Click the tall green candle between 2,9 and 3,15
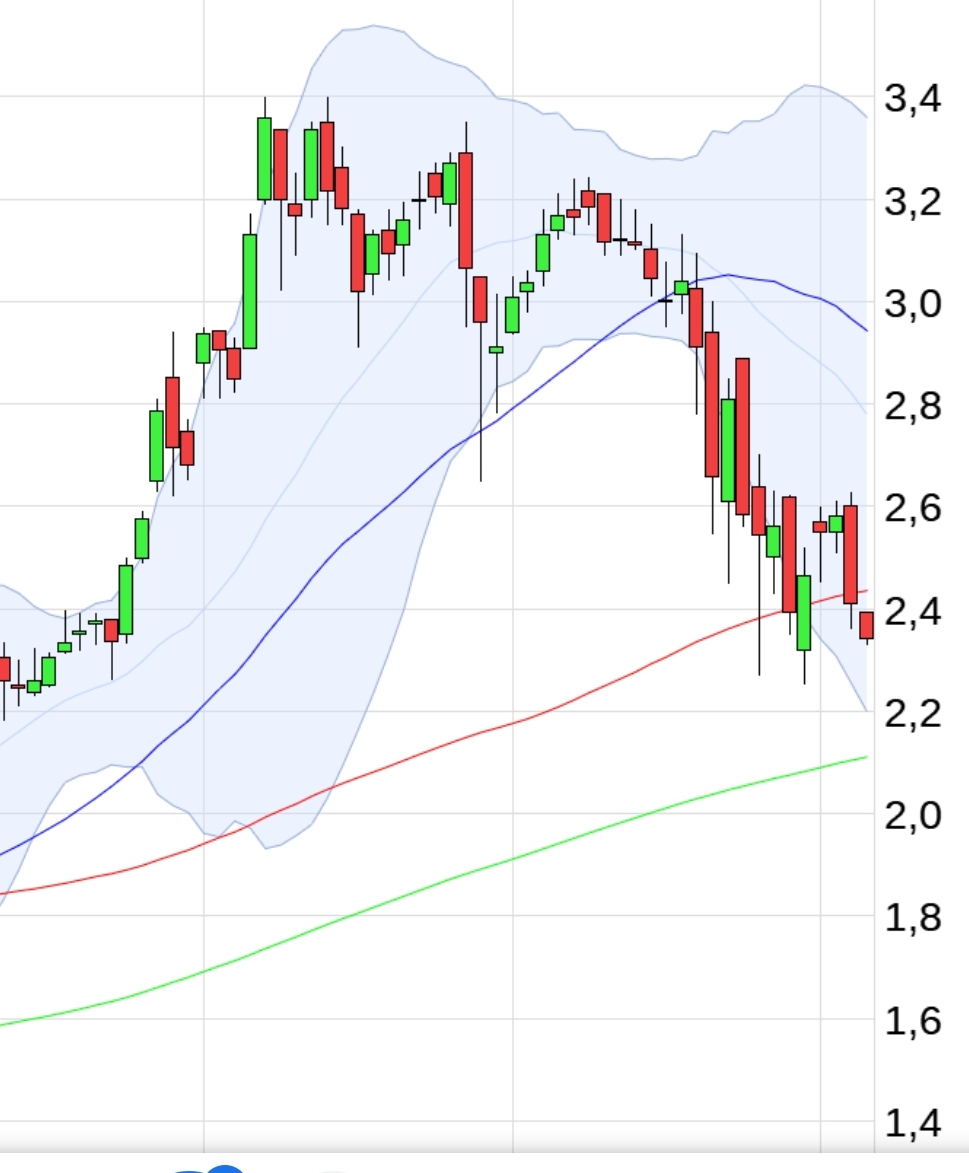Viewport: 969px width, 1173px height. [x=250, y=290]
